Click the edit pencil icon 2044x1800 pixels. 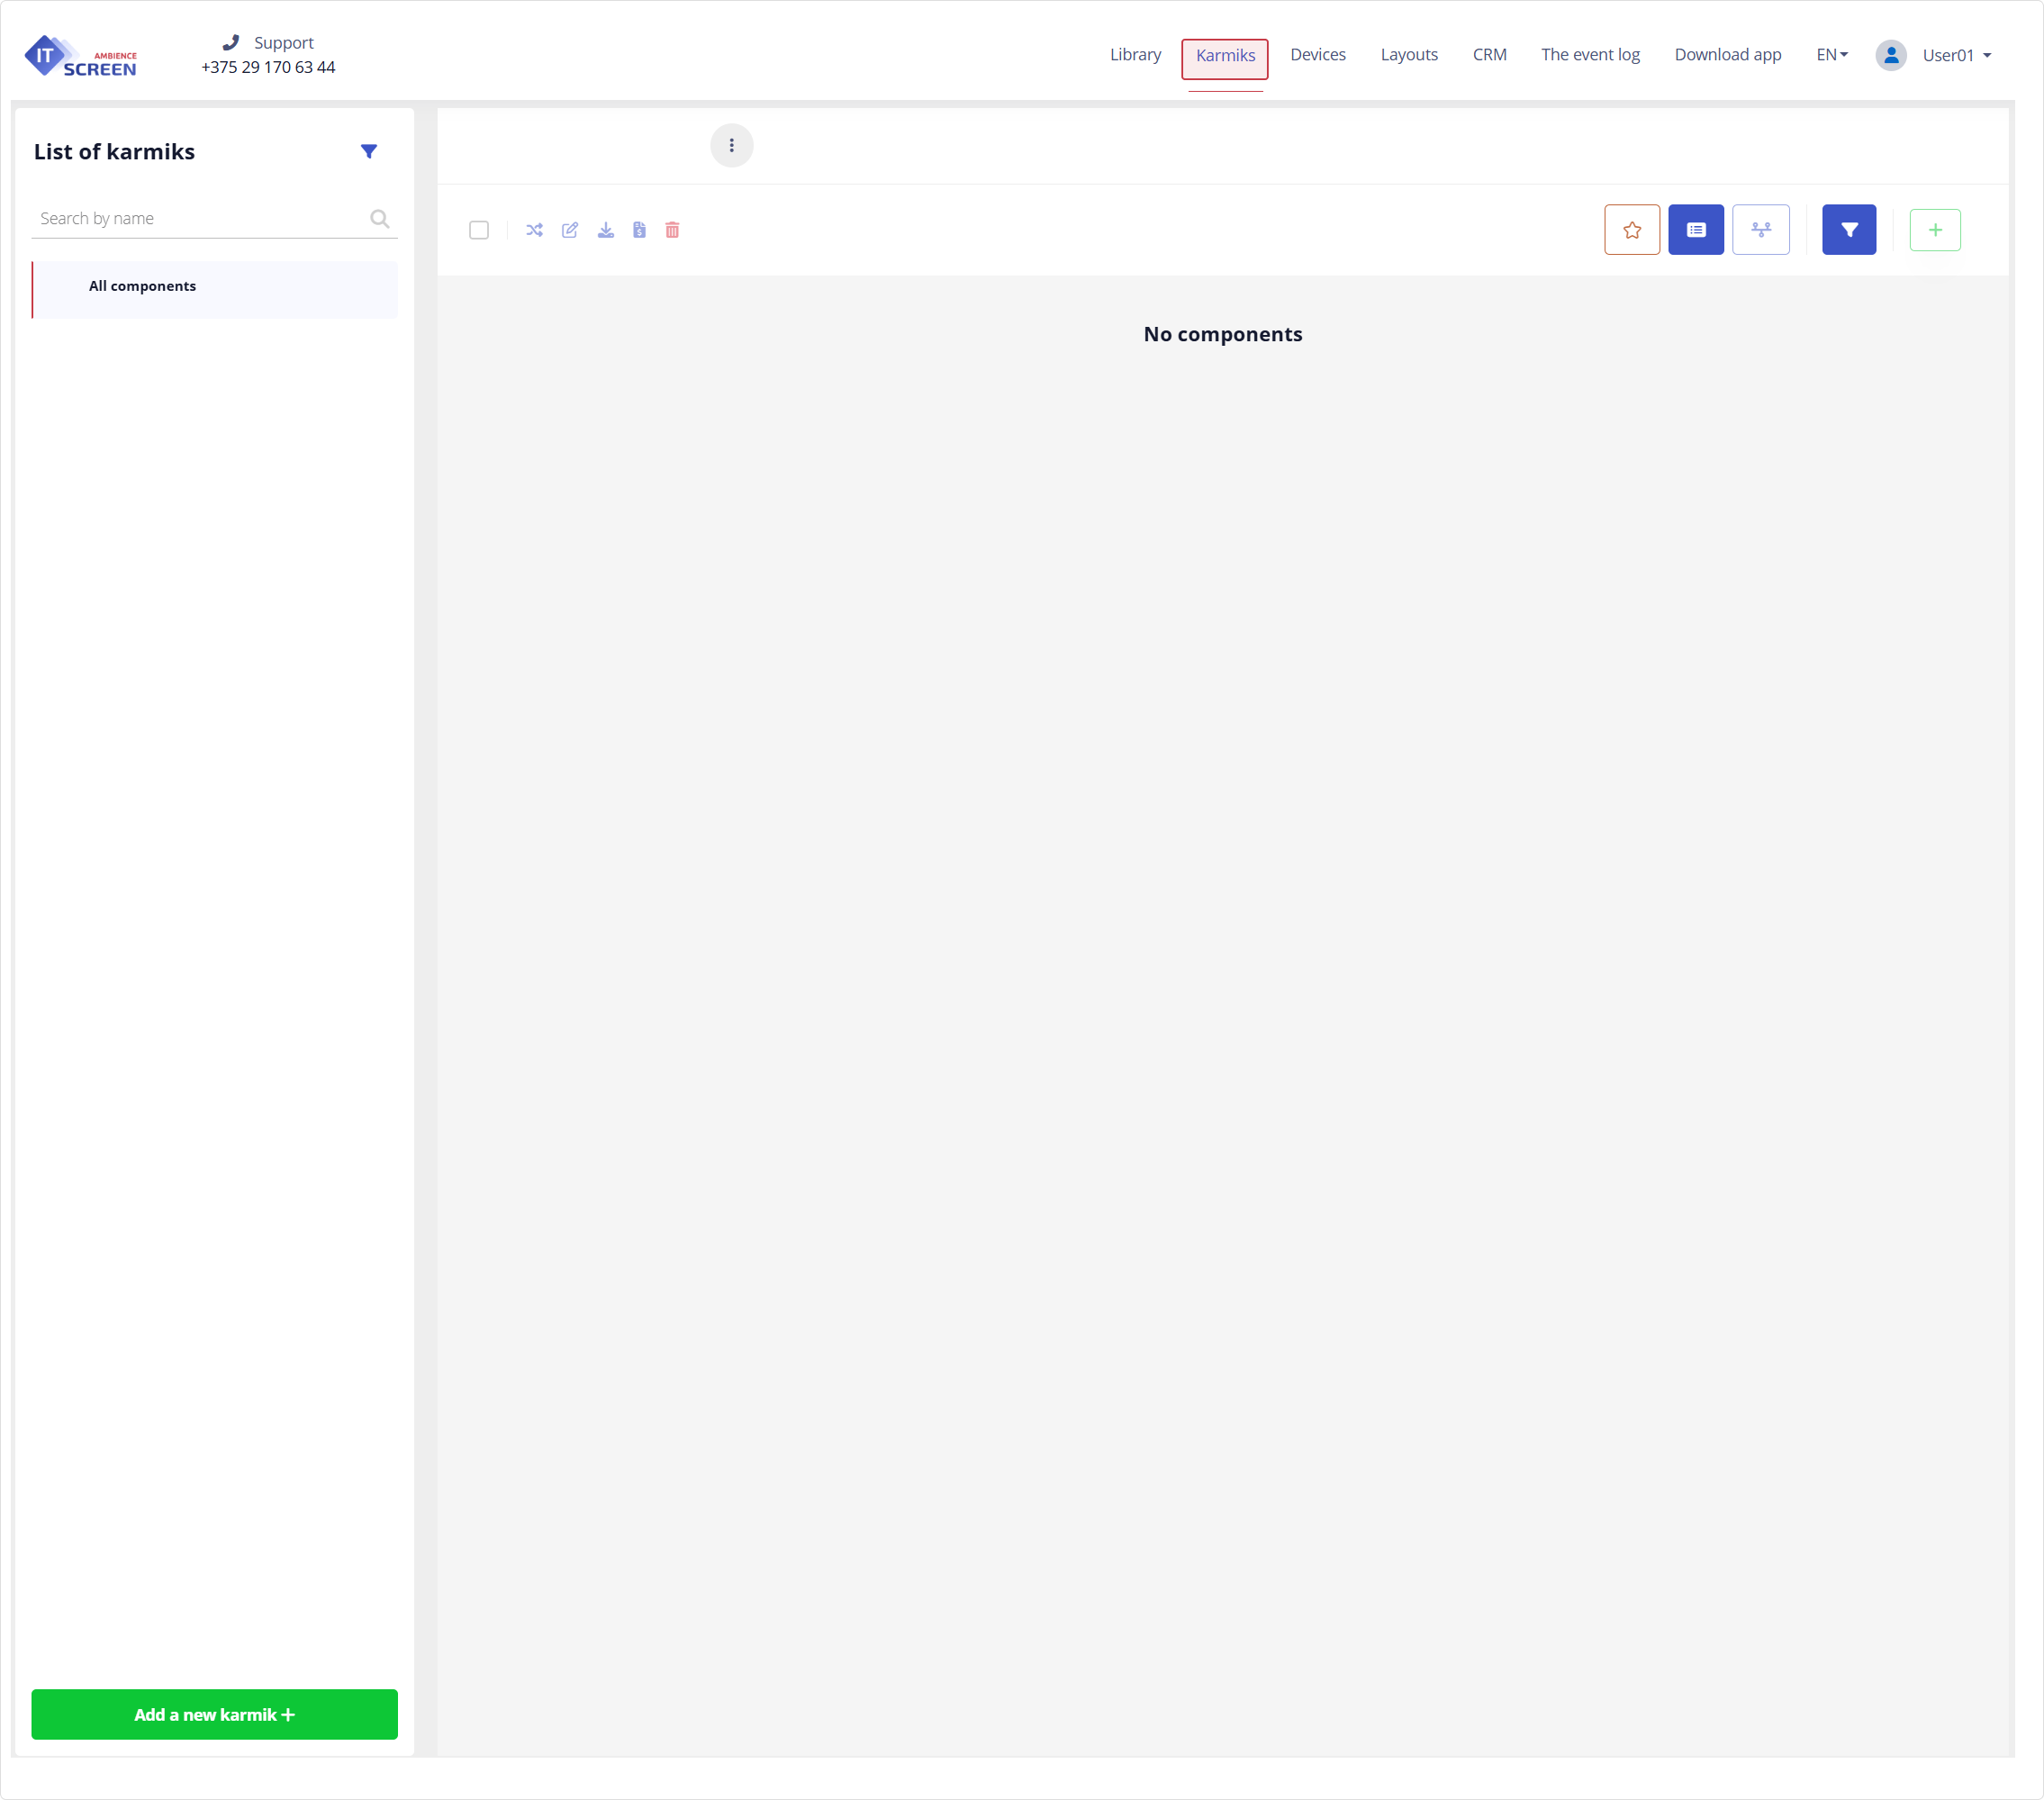(570, 230)
